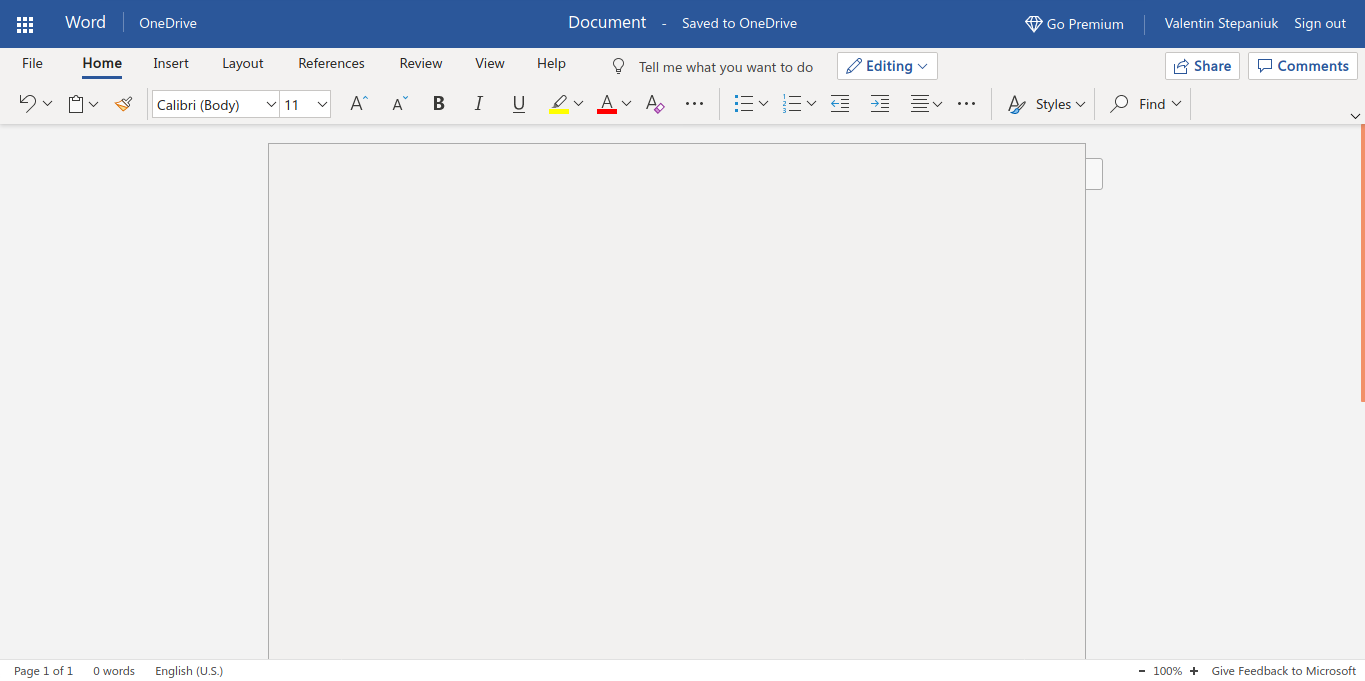Click the Shrink Font icon
This screenshot has height=681, width=1365.
pos(399,104)
